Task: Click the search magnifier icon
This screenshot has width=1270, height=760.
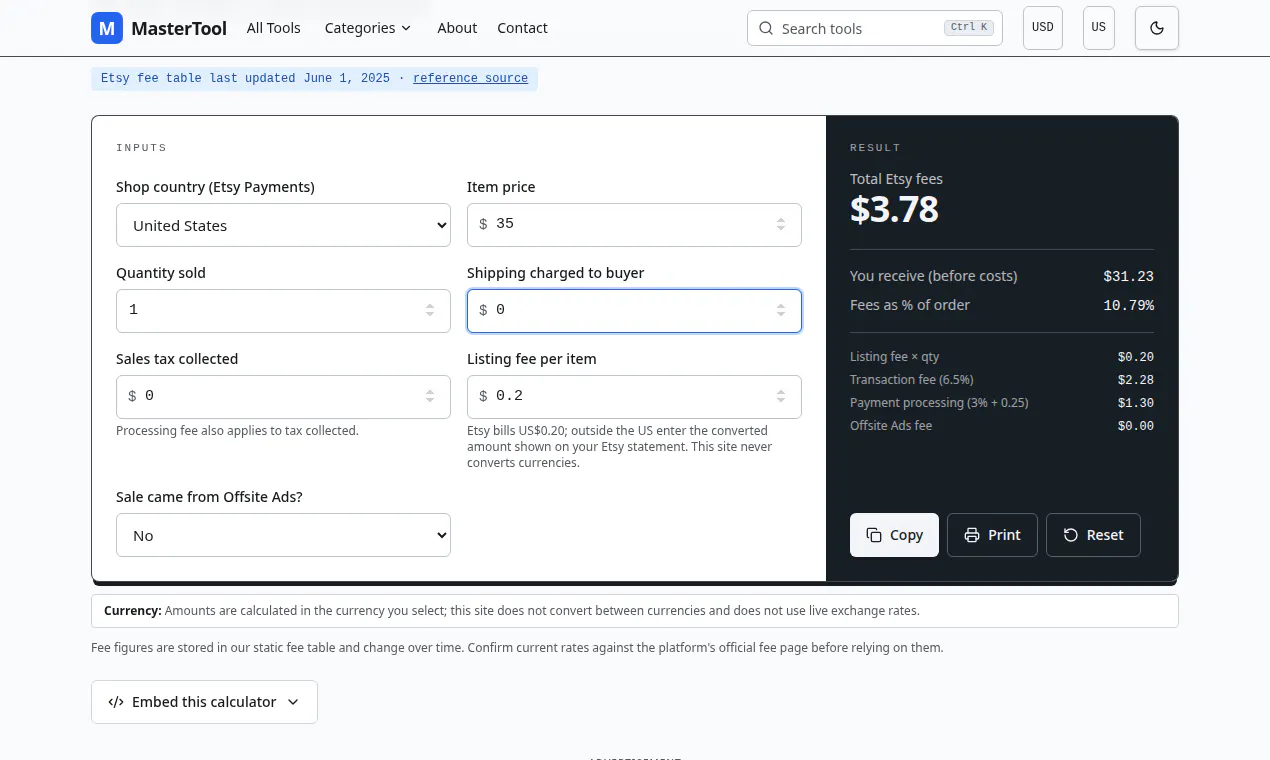Action: coord(766,28)
